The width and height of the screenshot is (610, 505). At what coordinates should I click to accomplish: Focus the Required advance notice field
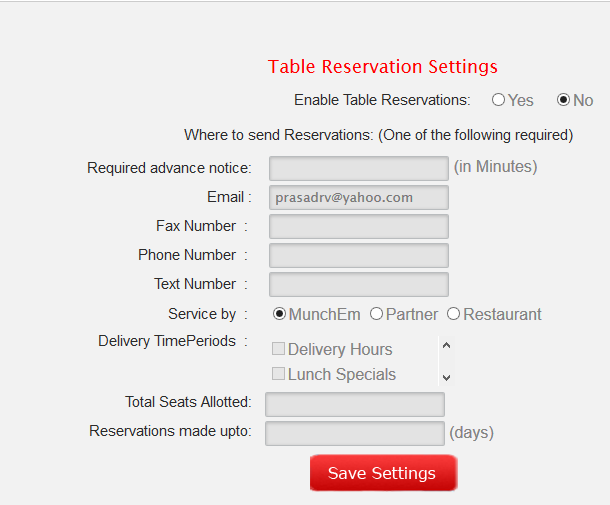tap(358, 167)
